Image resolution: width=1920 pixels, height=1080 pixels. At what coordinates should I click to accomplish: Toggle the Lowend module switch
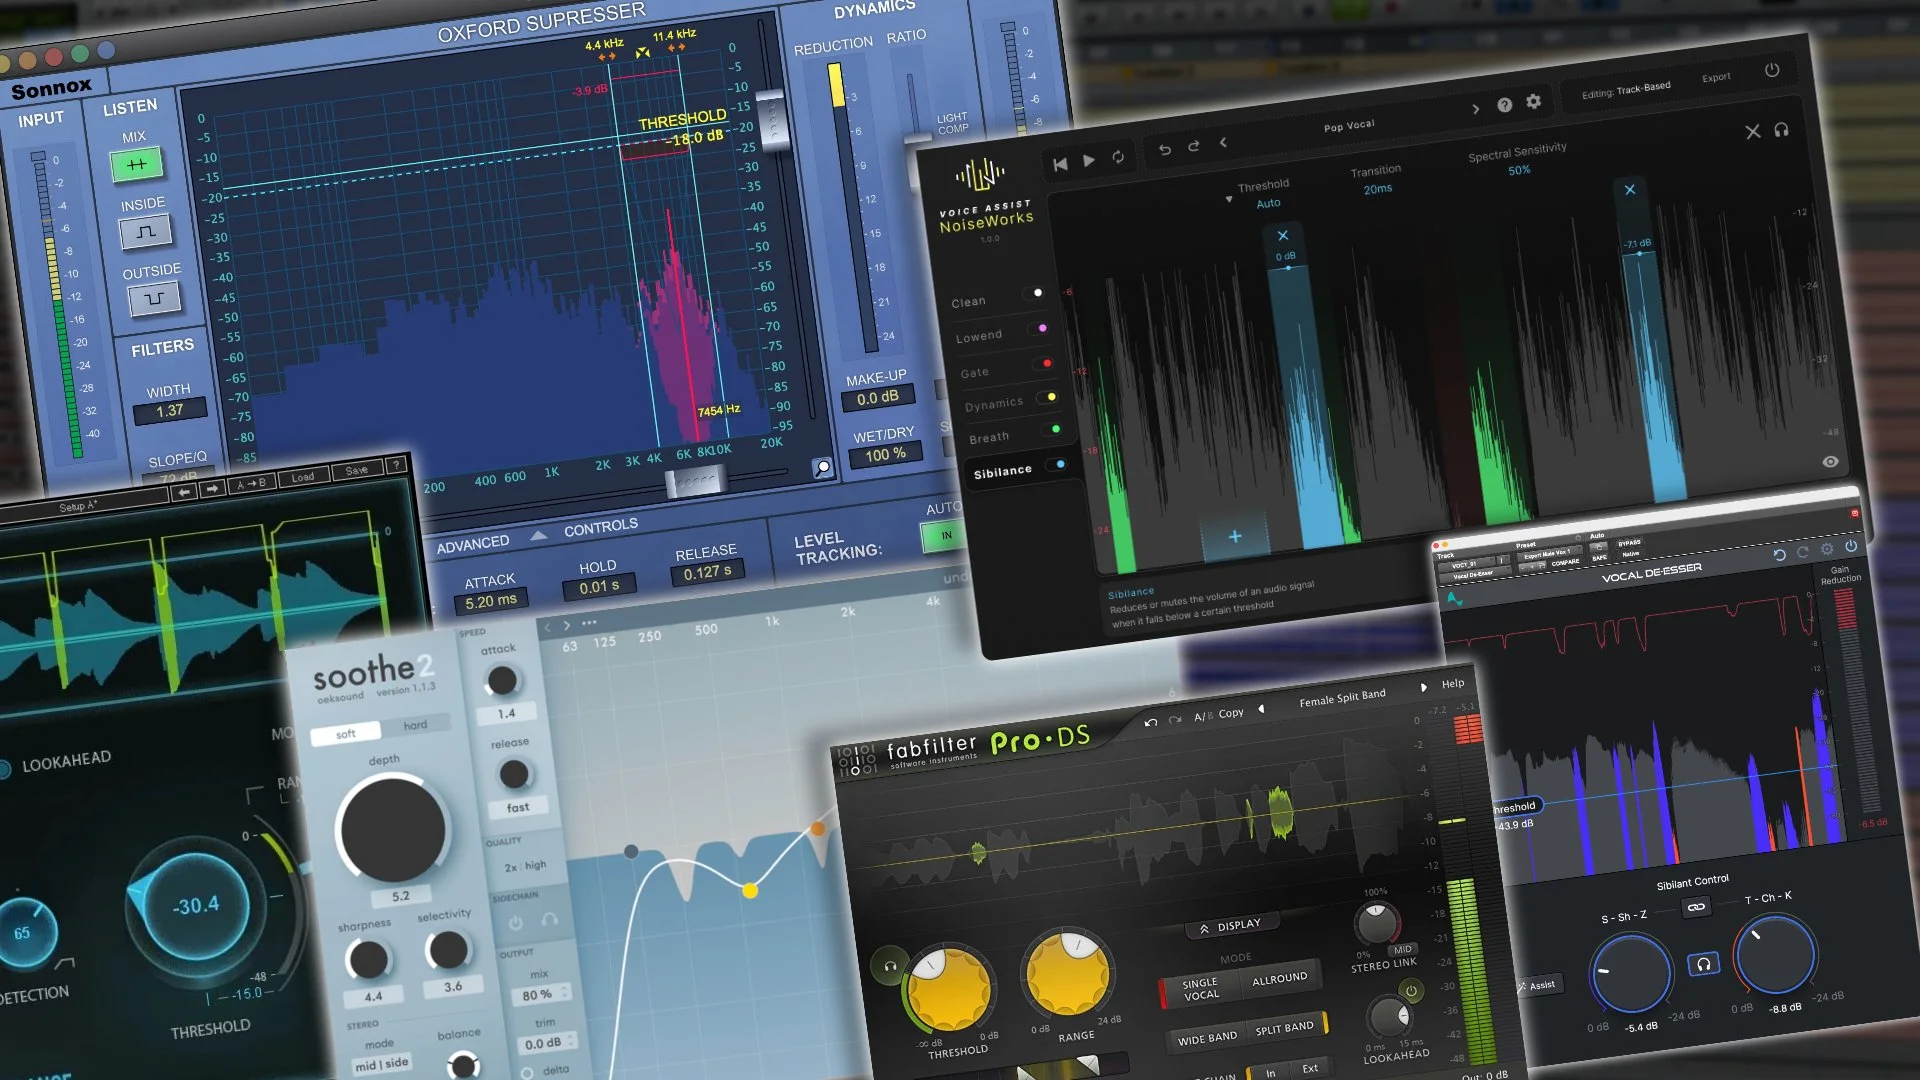[1041, 328]
